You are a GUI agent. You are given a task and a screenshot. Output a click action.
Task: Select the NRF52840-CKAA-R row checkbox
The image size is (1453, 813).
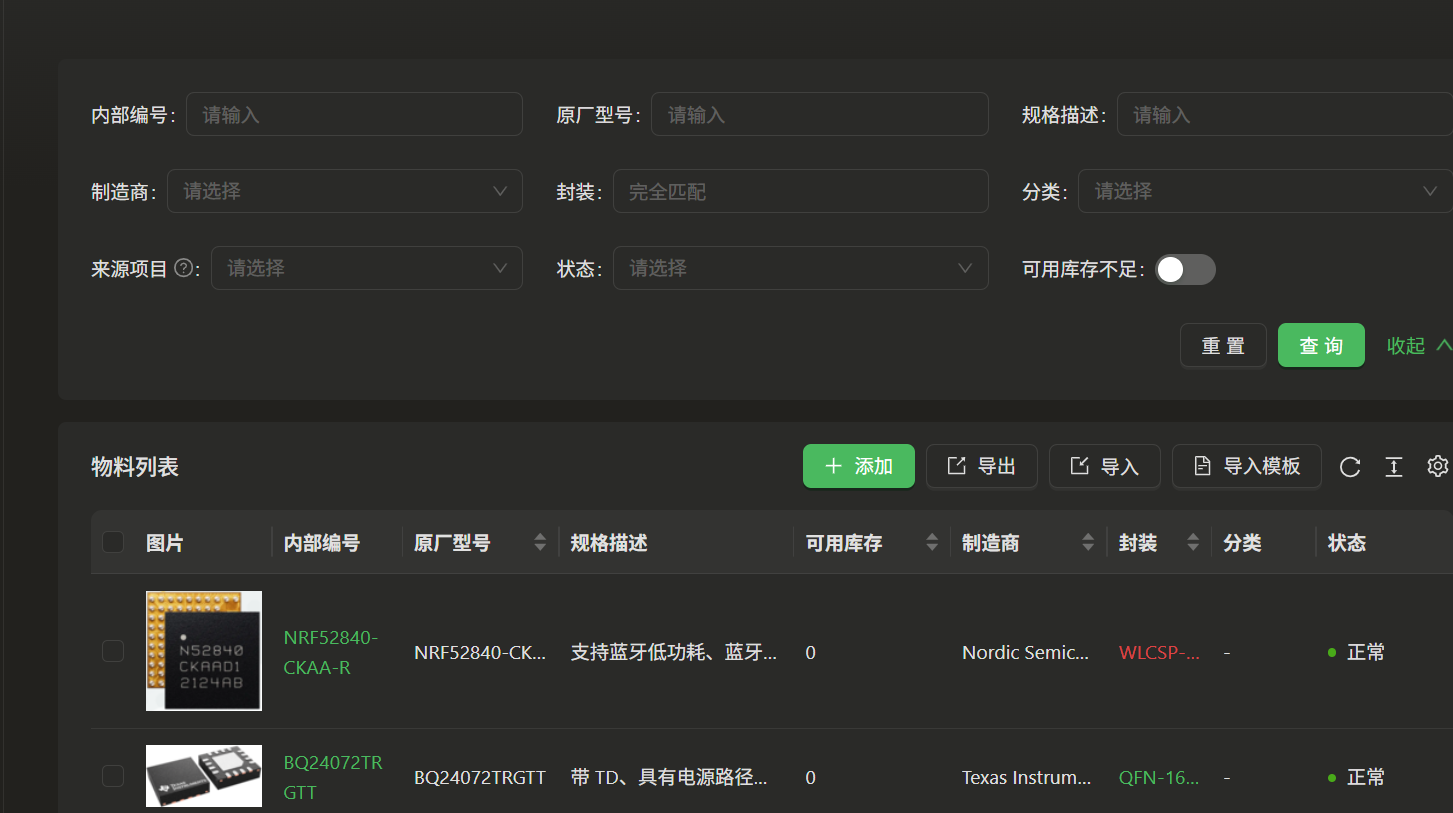point(113,651)
